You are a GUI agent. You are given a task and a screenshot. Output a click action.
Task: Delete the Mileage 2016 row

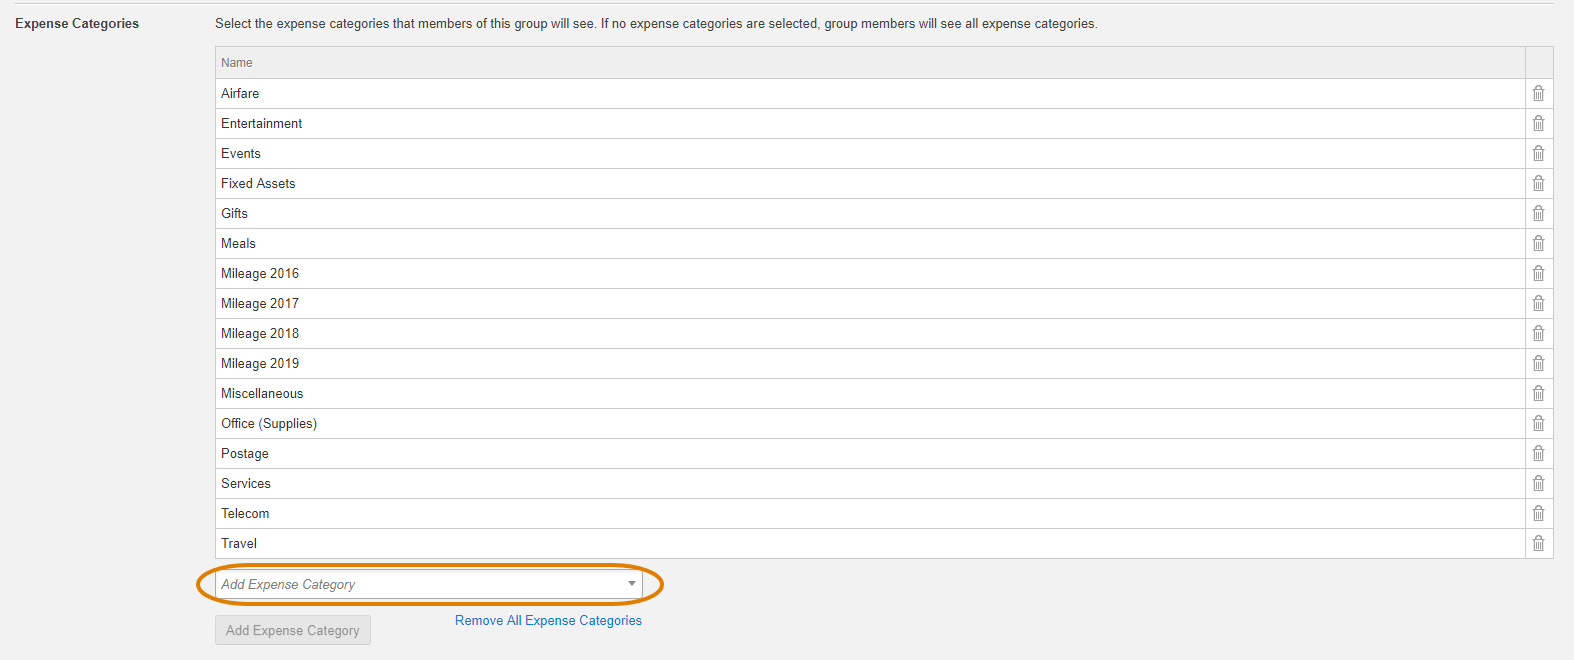pyautogui.click(x=1538, y=273)
